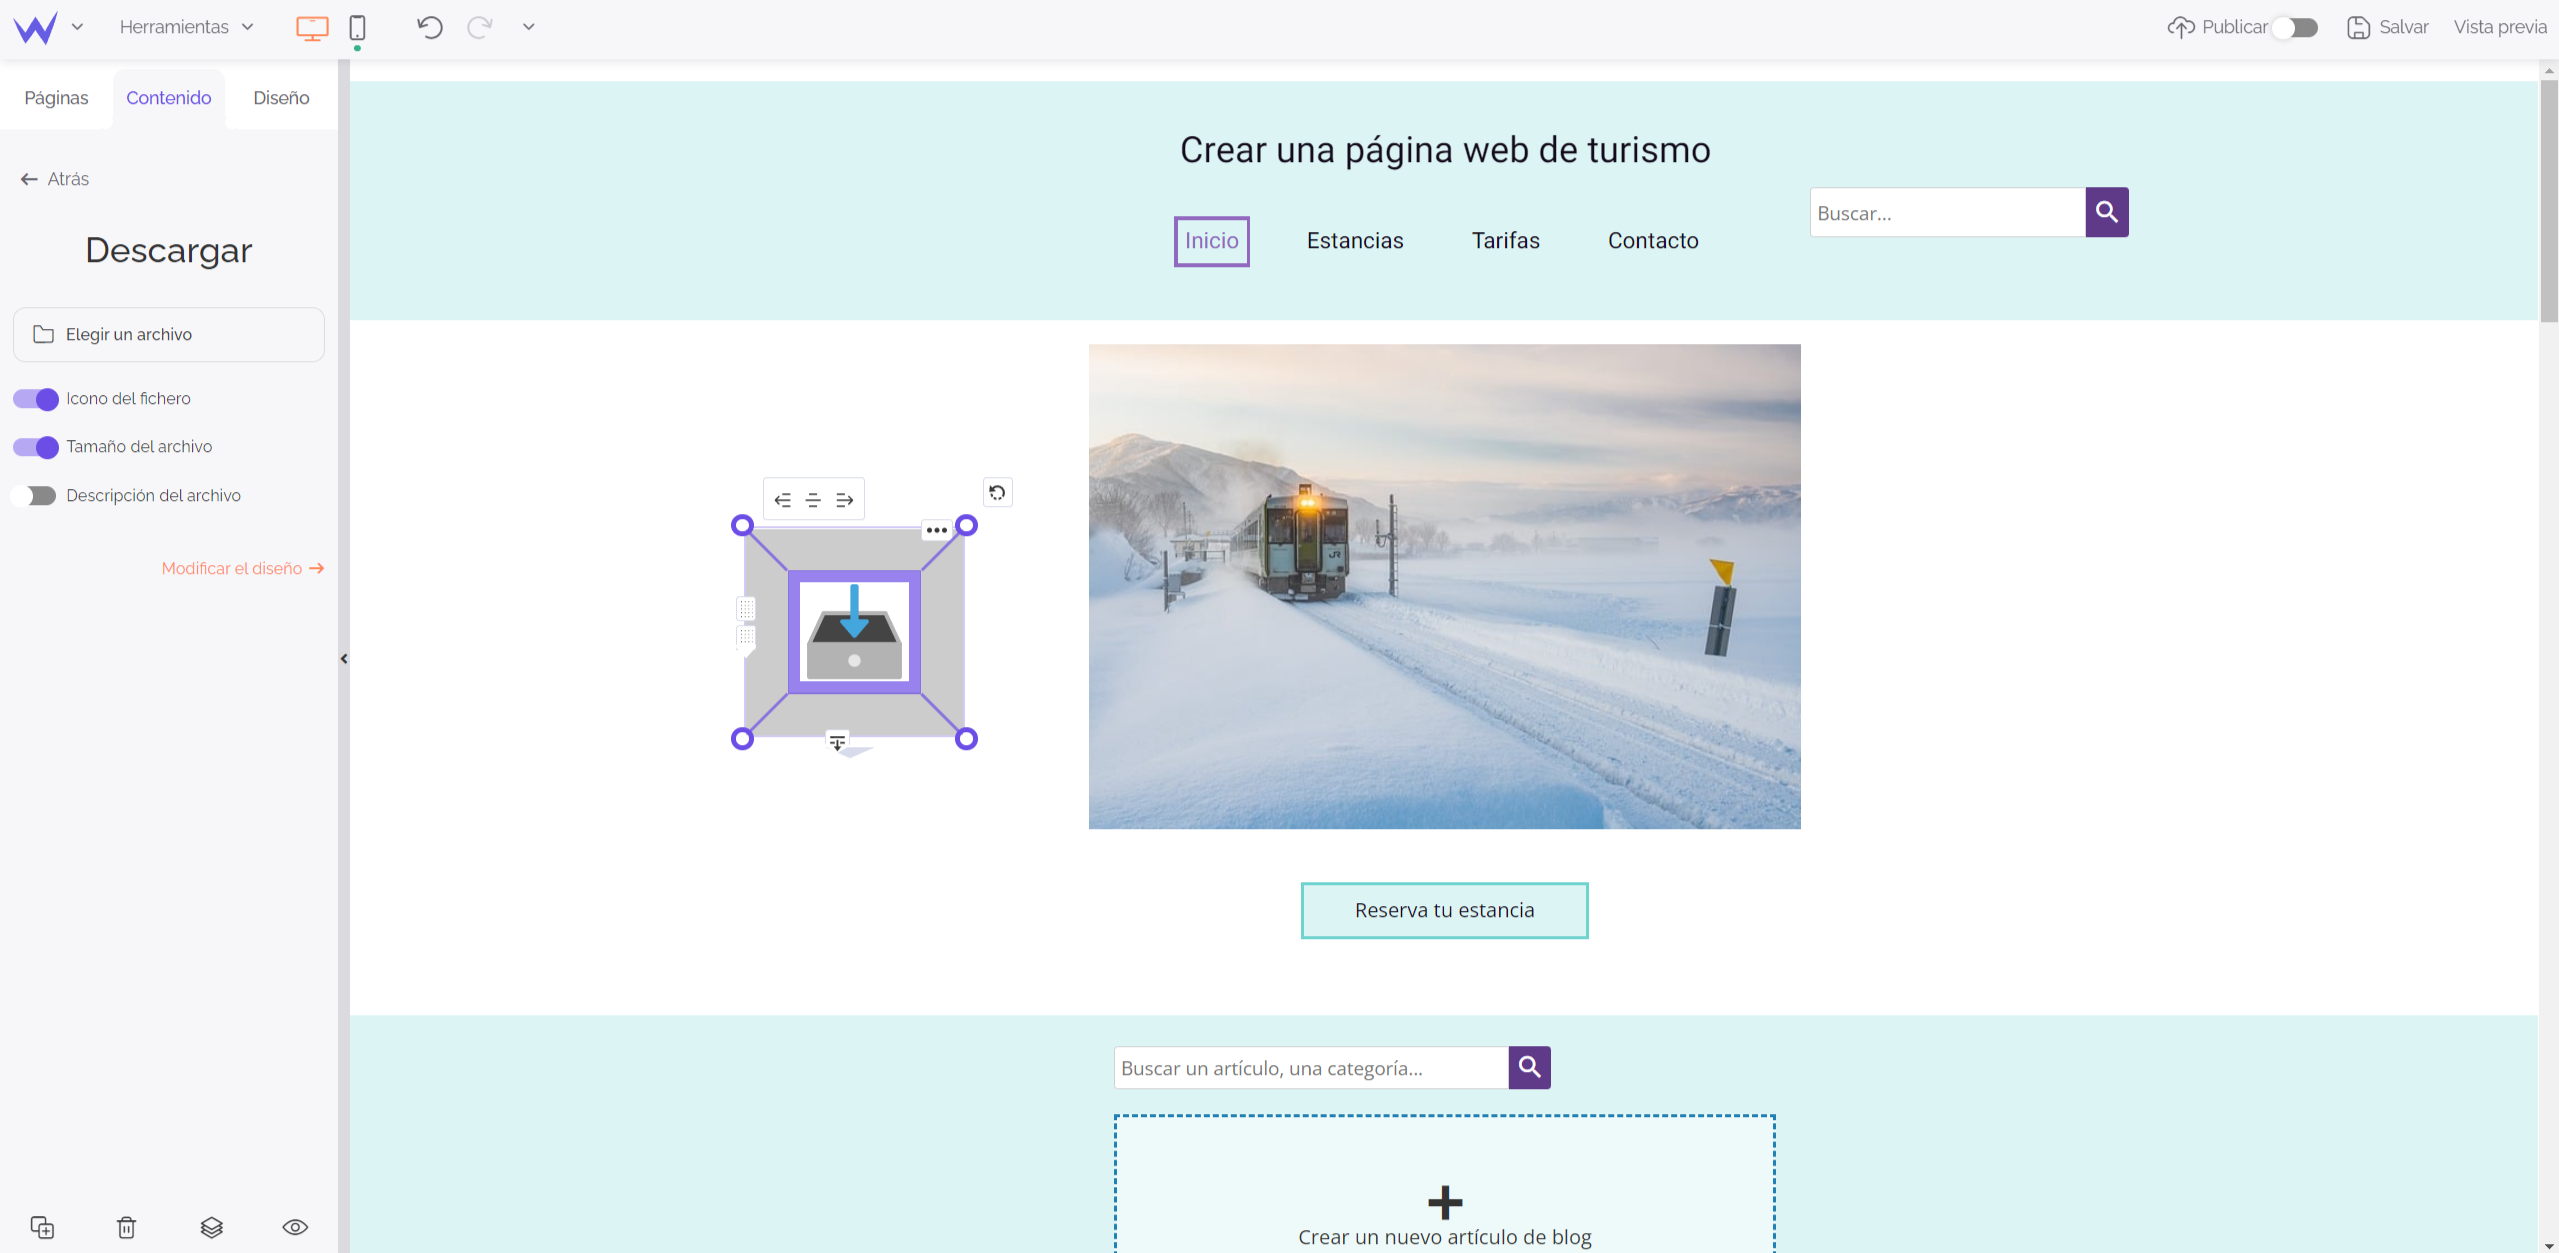Toggle Icono del fichero switch
2559x1253 pixels.
point(36,399)
